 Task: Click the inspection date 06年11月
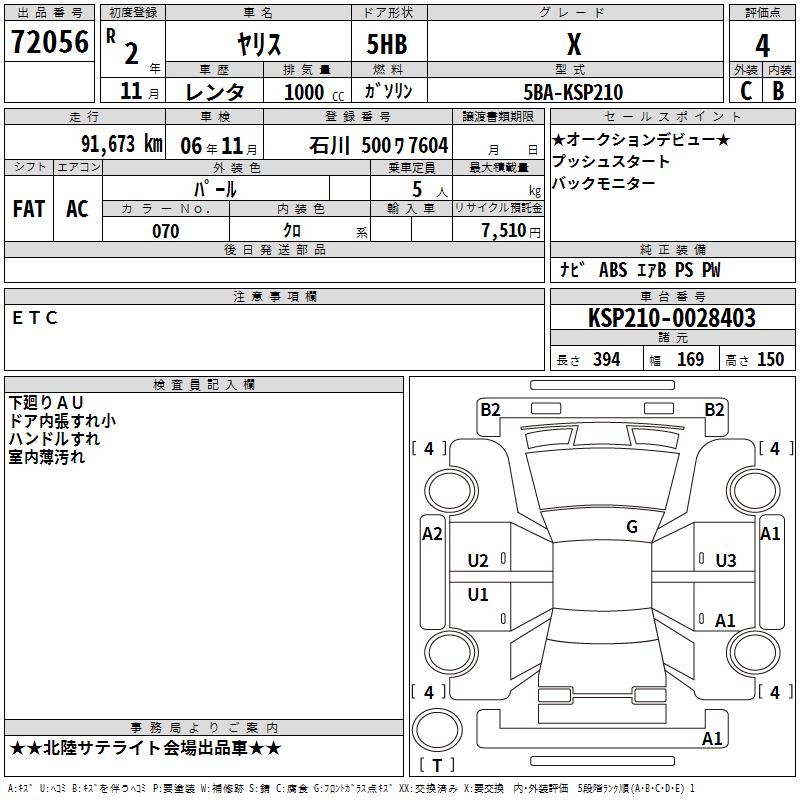coord(219,146)
